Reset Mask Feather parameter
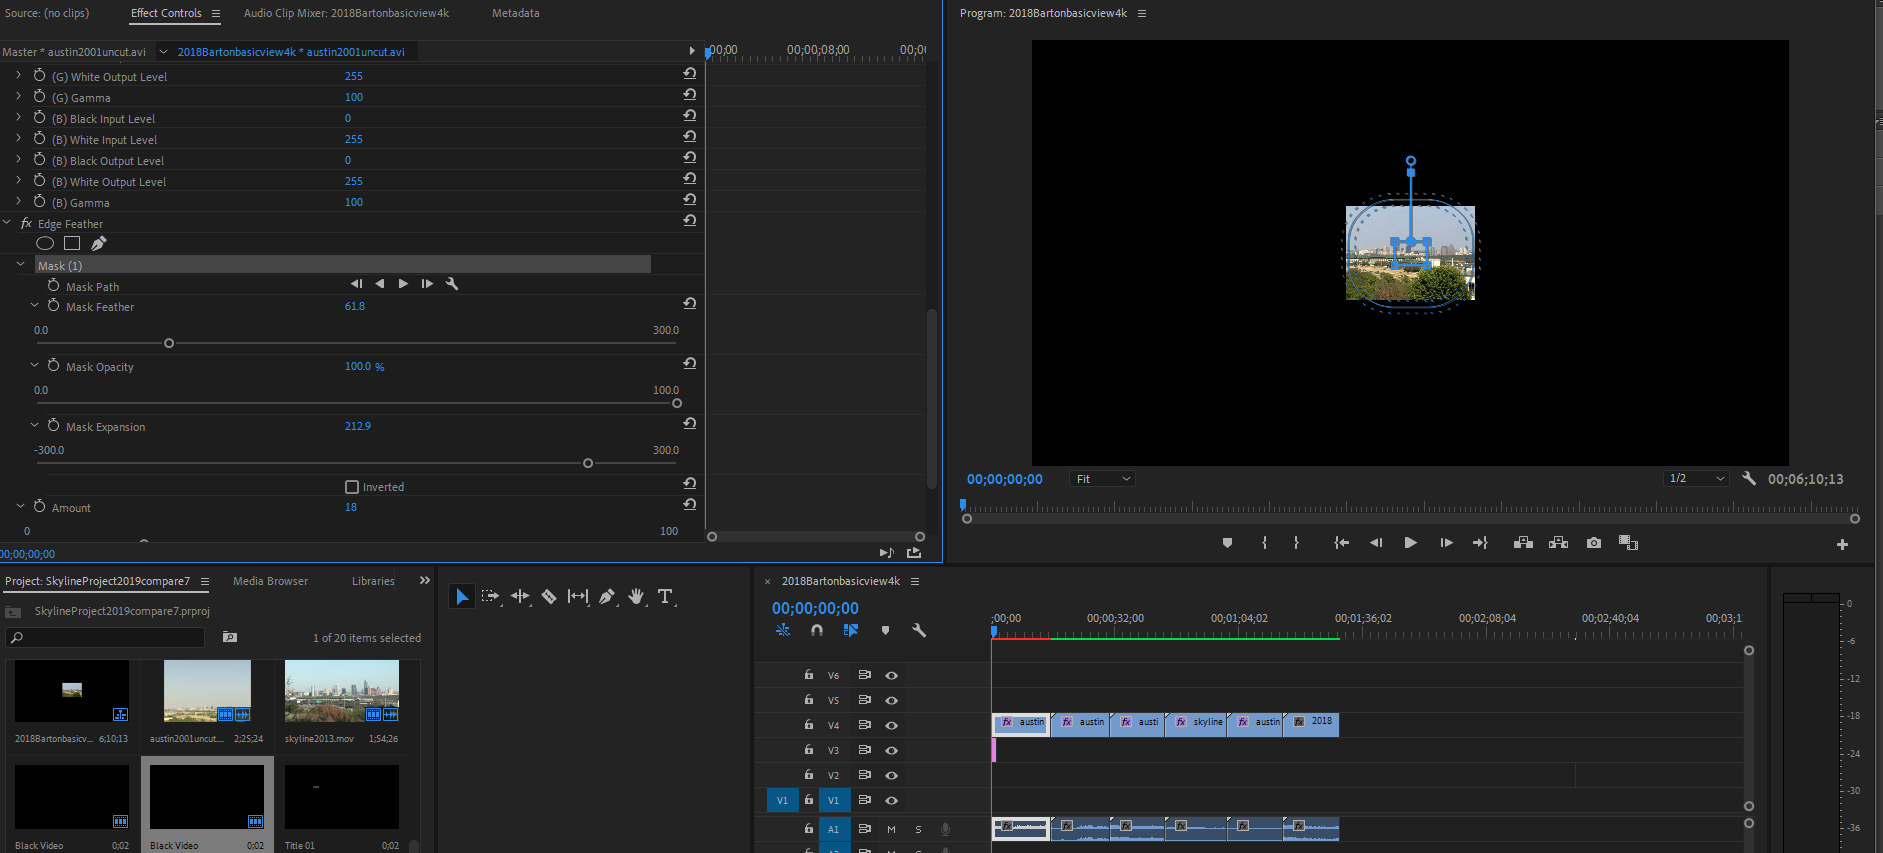 click(690, 303)
